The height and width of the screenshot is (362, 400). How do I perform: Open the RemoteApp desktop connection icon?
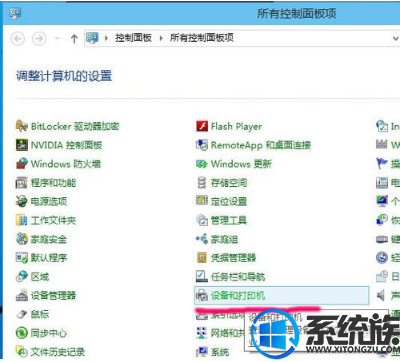coord(202,145)
